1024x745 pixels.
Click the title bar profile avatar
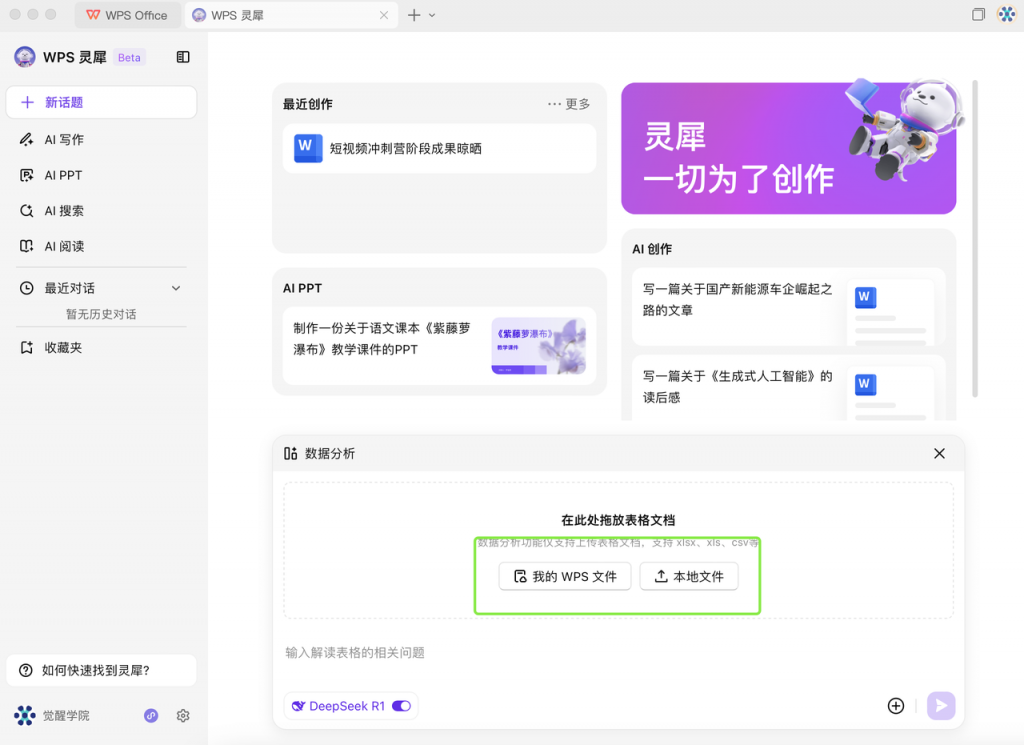1007,14
